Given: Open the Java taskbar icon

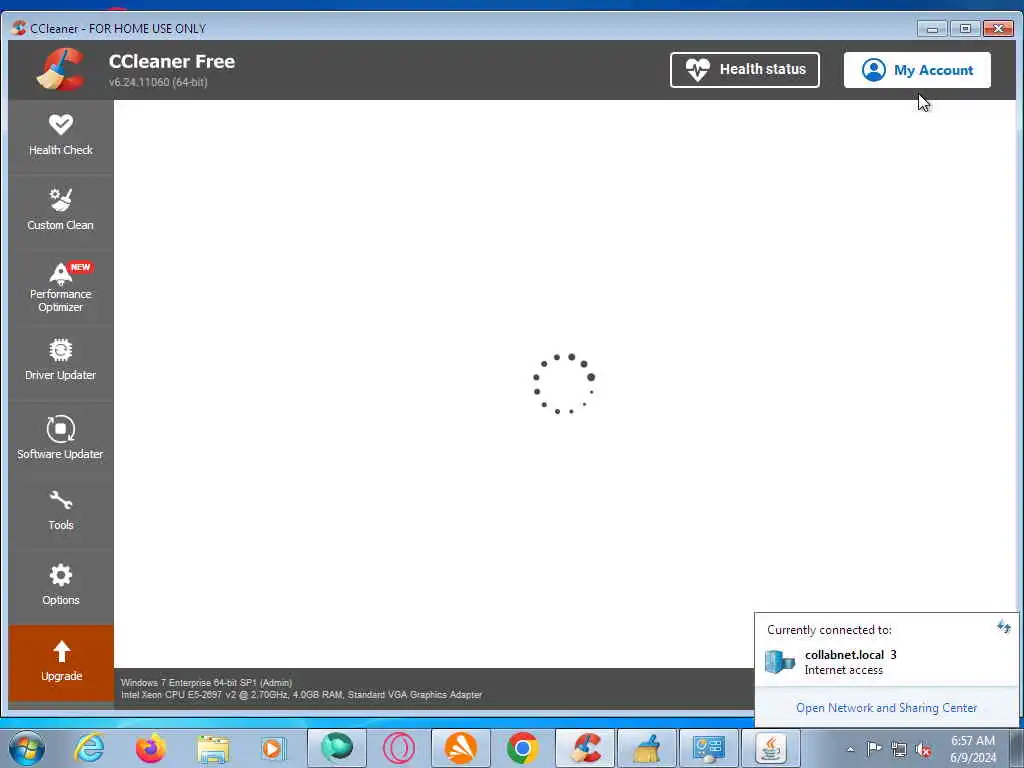Looking at the screenshot, I should 771,748.
